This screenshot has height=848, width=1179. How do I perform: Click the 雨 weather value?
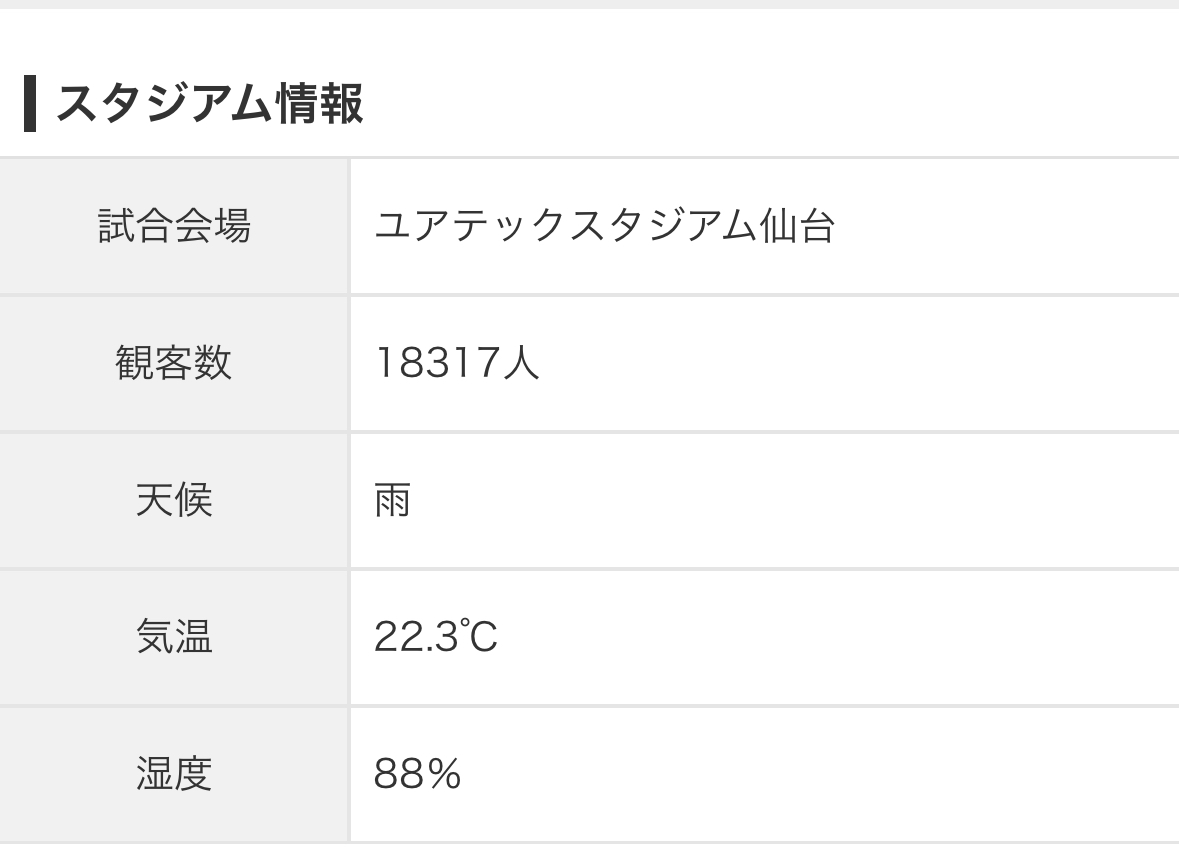click(x=392, y=499)
